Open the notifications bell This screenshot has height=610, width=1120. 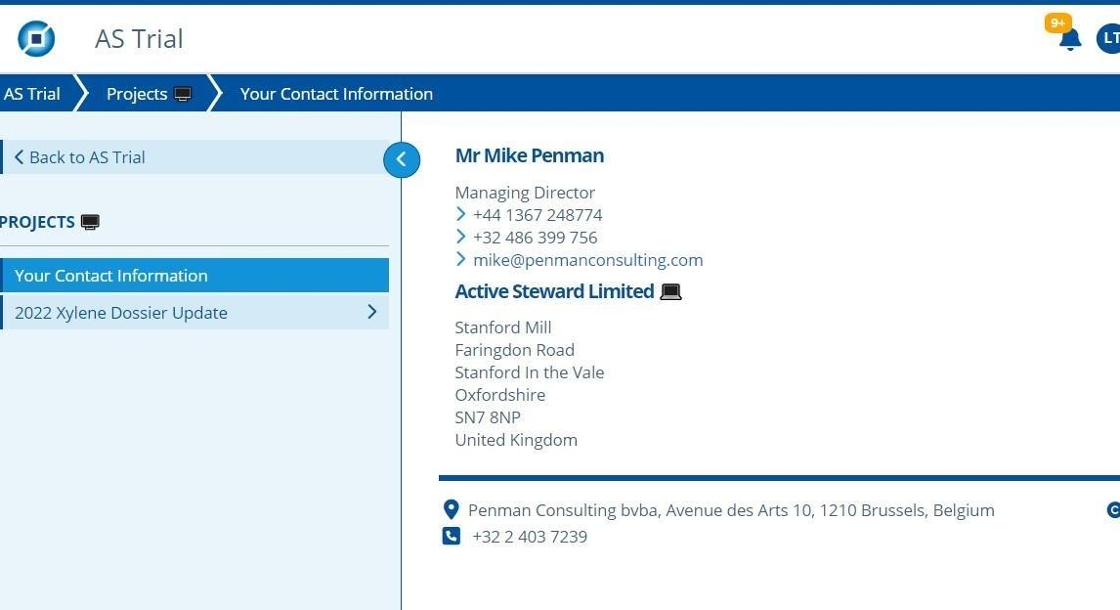coord(1070,40)
